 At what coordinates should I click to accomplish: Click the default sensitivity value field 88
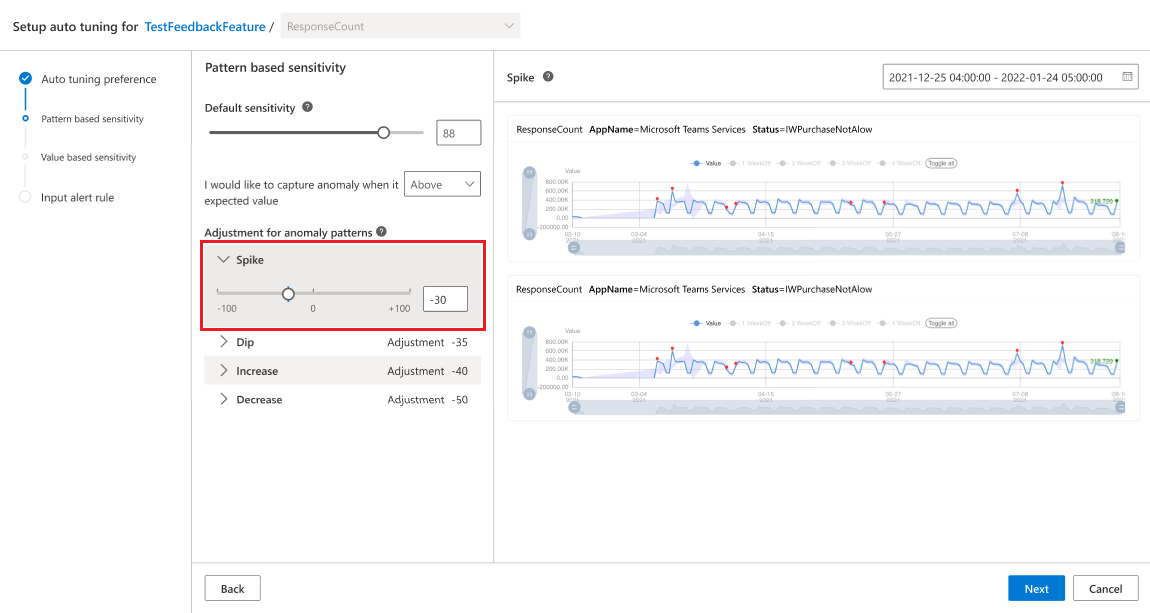coord(458,133)
